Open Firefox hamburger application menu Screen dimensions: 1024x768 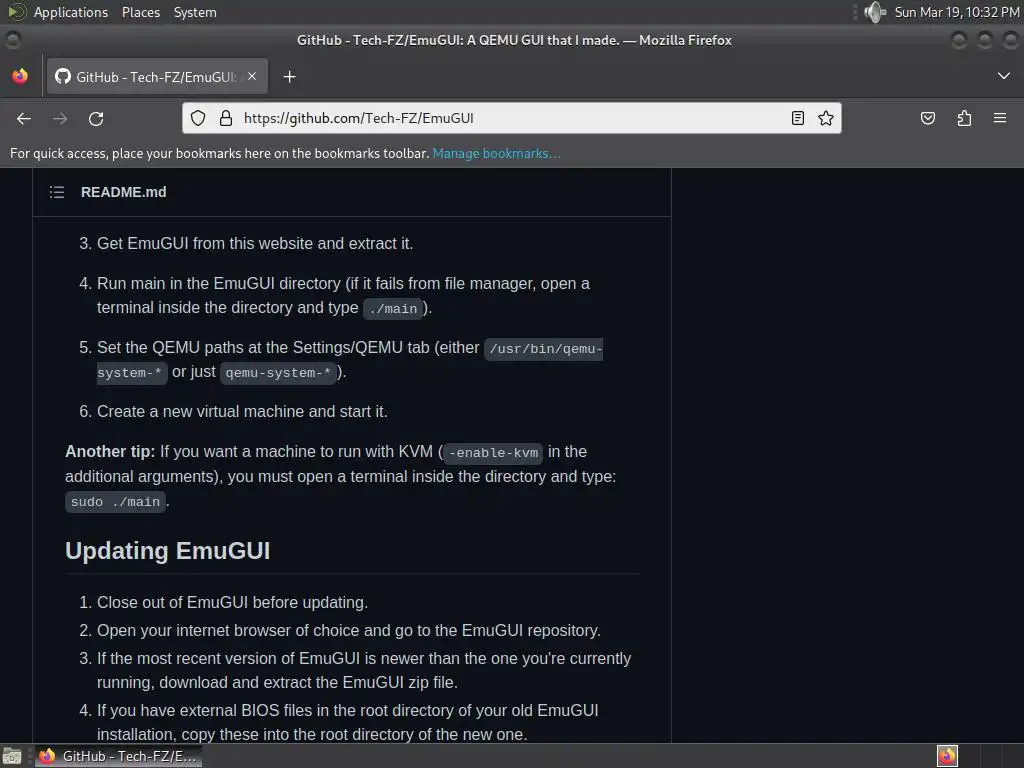click(1000, 118)
